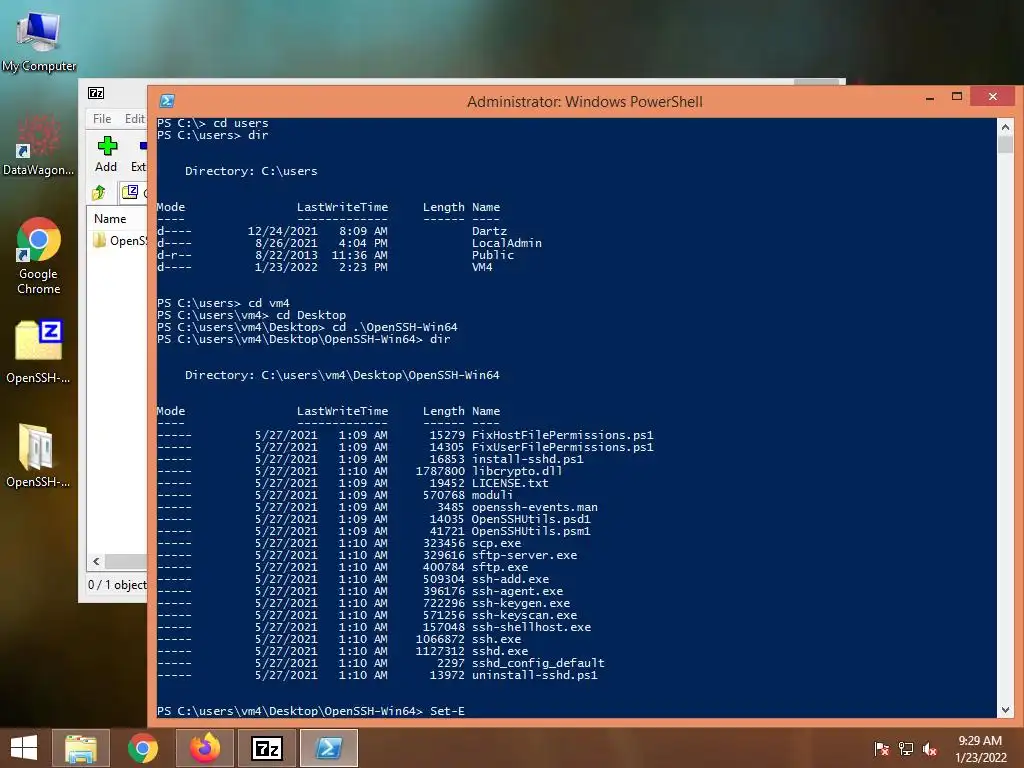Open the Edit menu in 7-Zip

[x=135, y=119]
